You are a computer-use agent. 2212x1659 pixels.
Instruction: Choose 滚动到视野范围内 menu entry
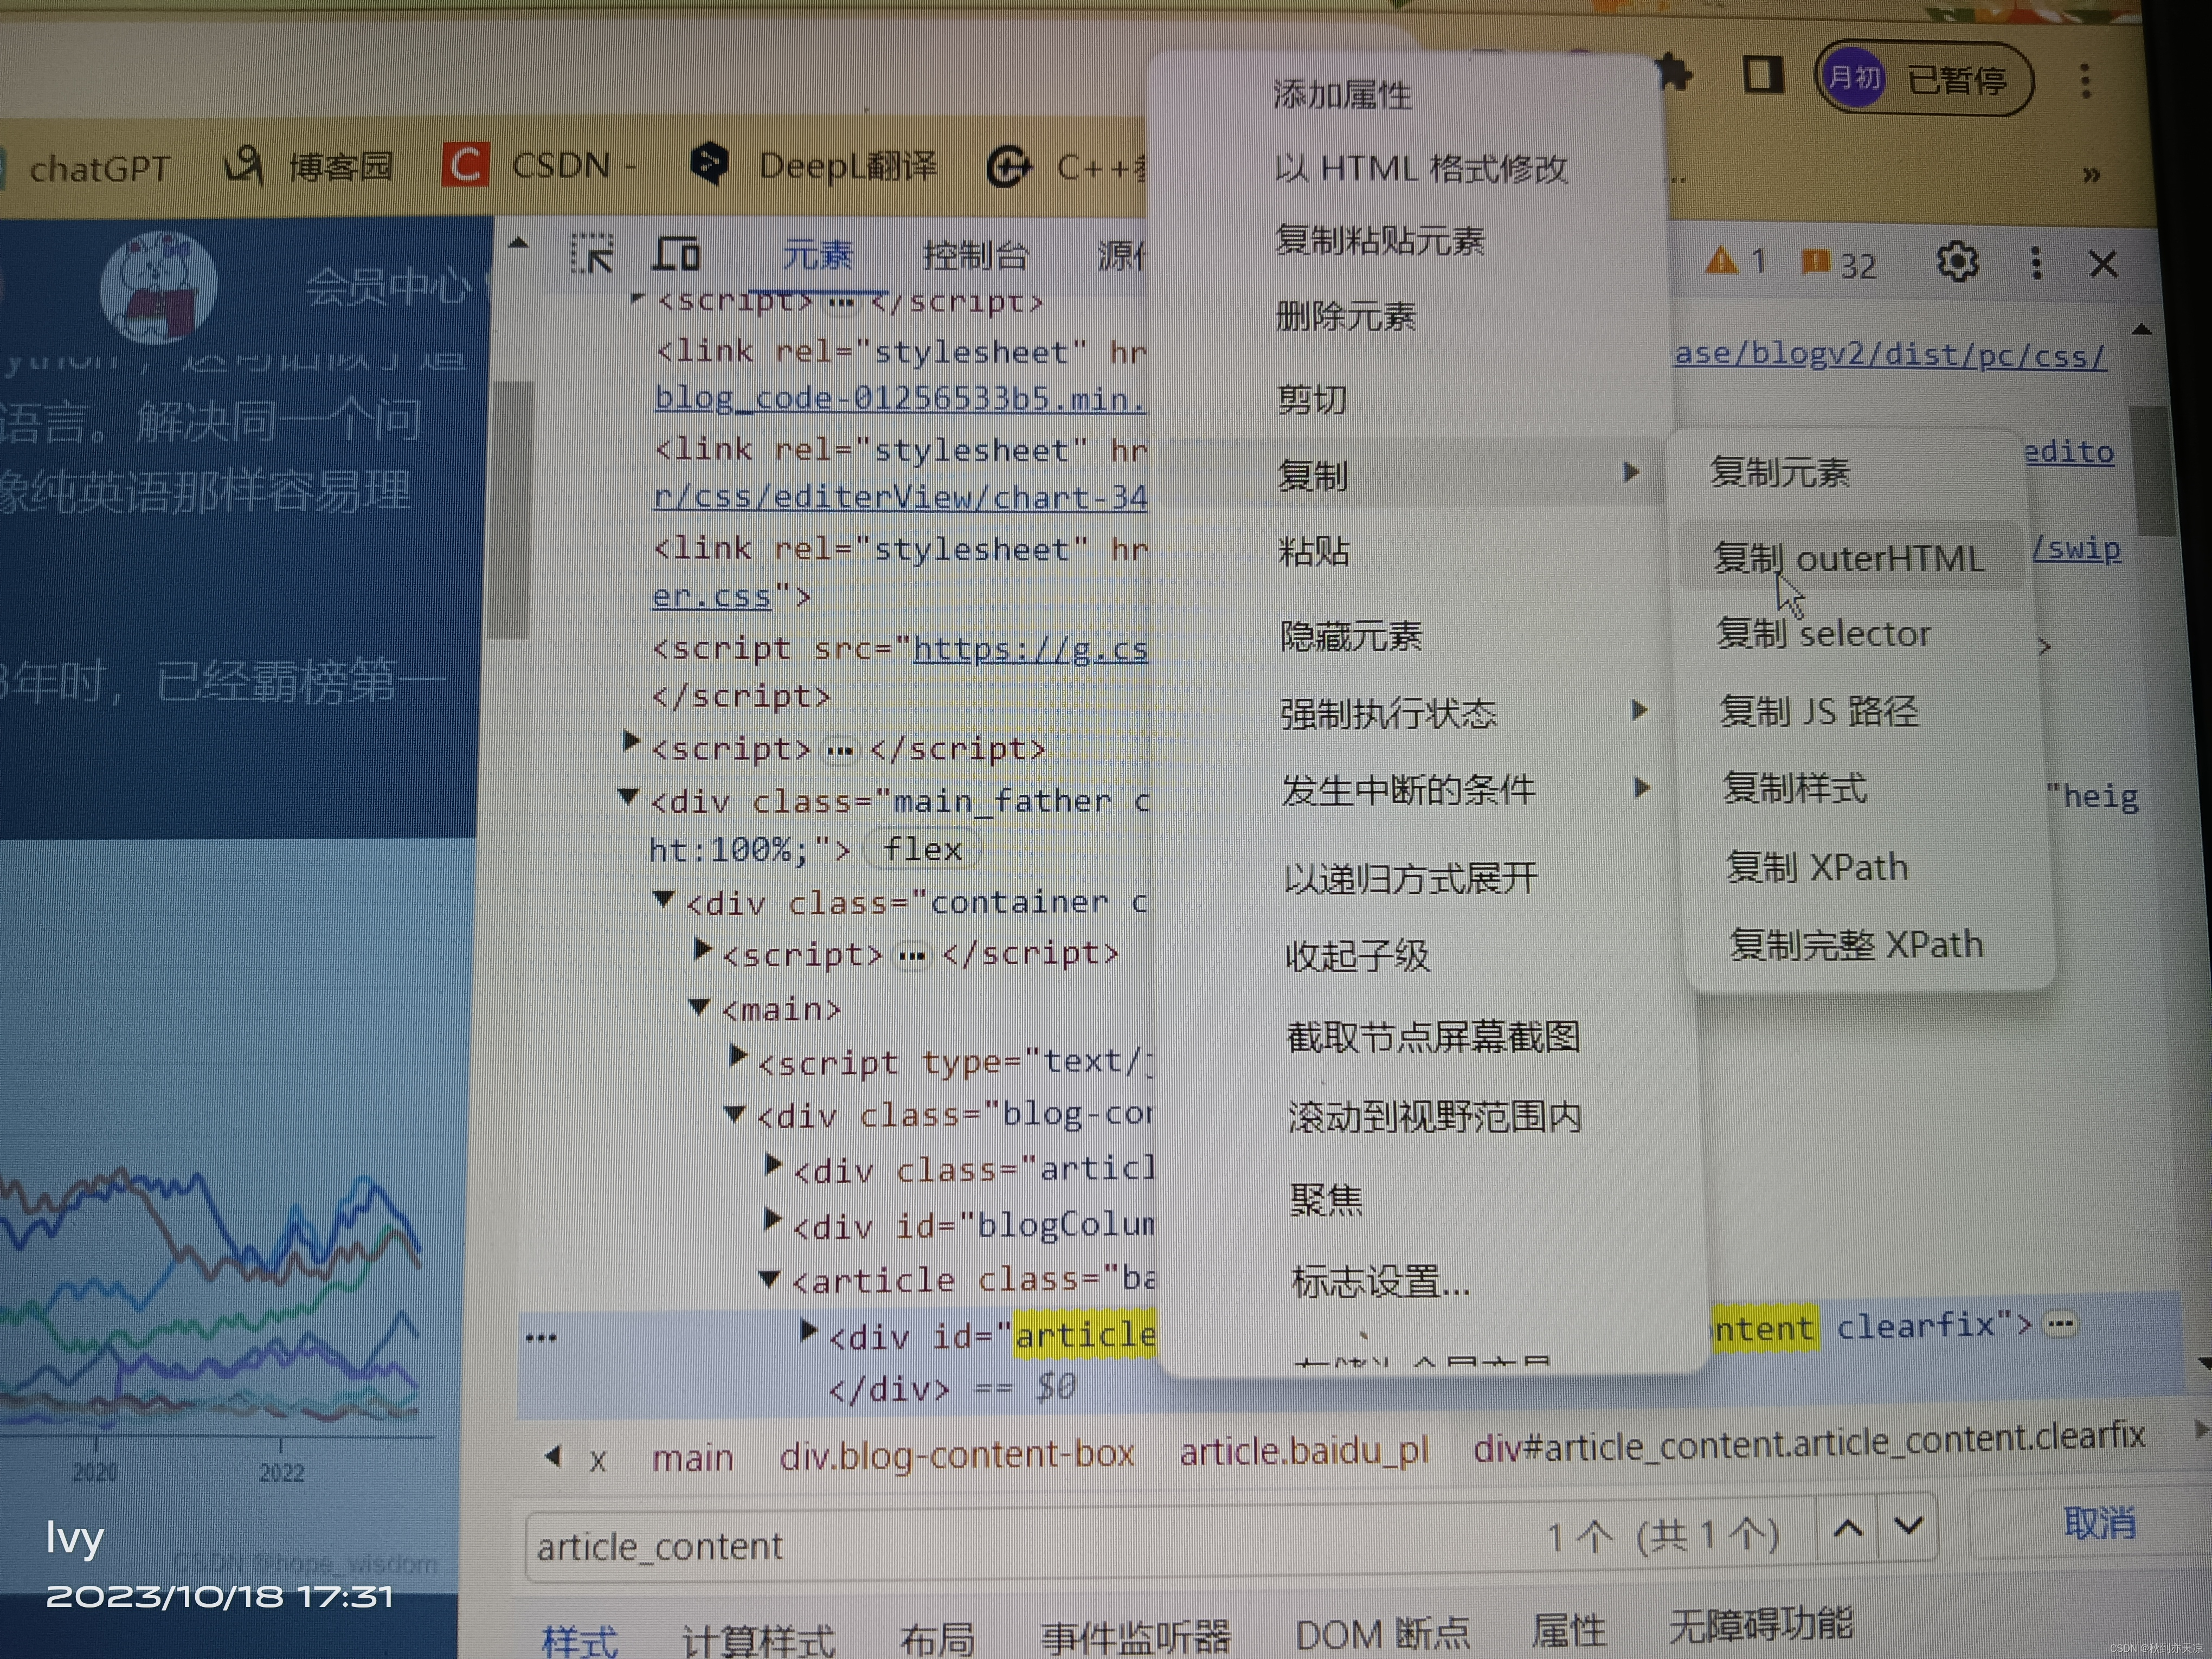[1435, 1117]
